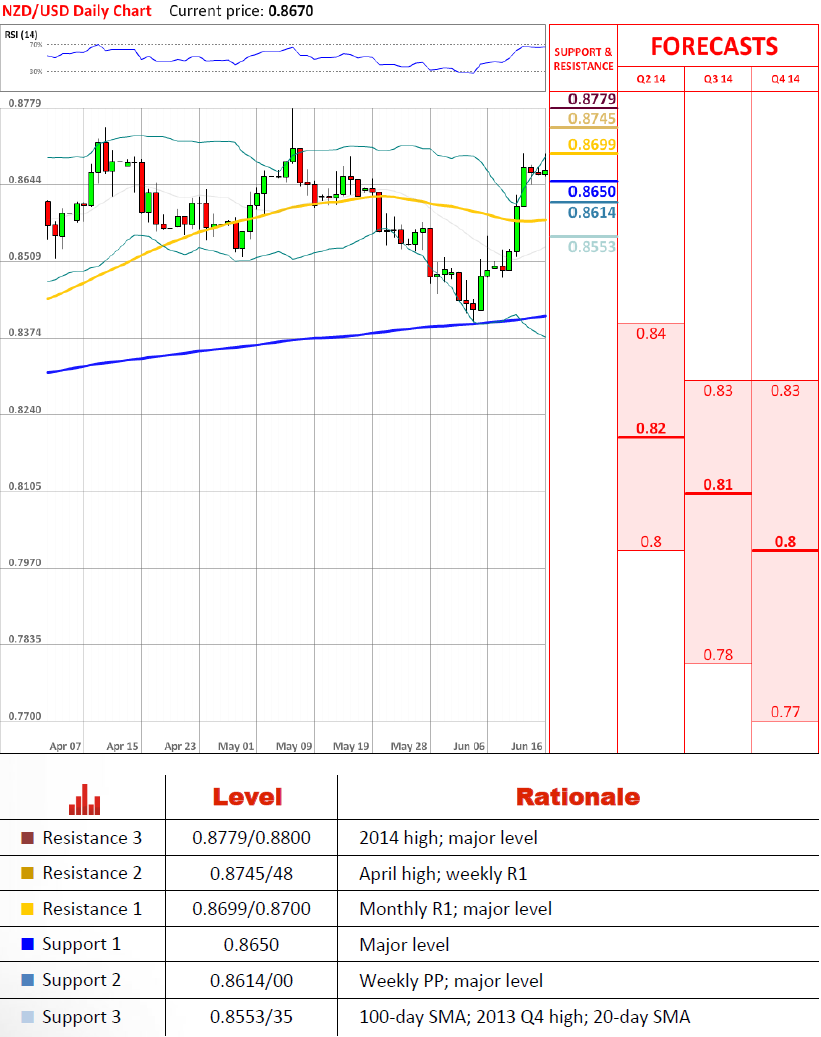Image resolution: width=821 pixels, height=1037 pixels.
Task: Click the Apr 07 date axis label
Action: (x=65, y=746)
